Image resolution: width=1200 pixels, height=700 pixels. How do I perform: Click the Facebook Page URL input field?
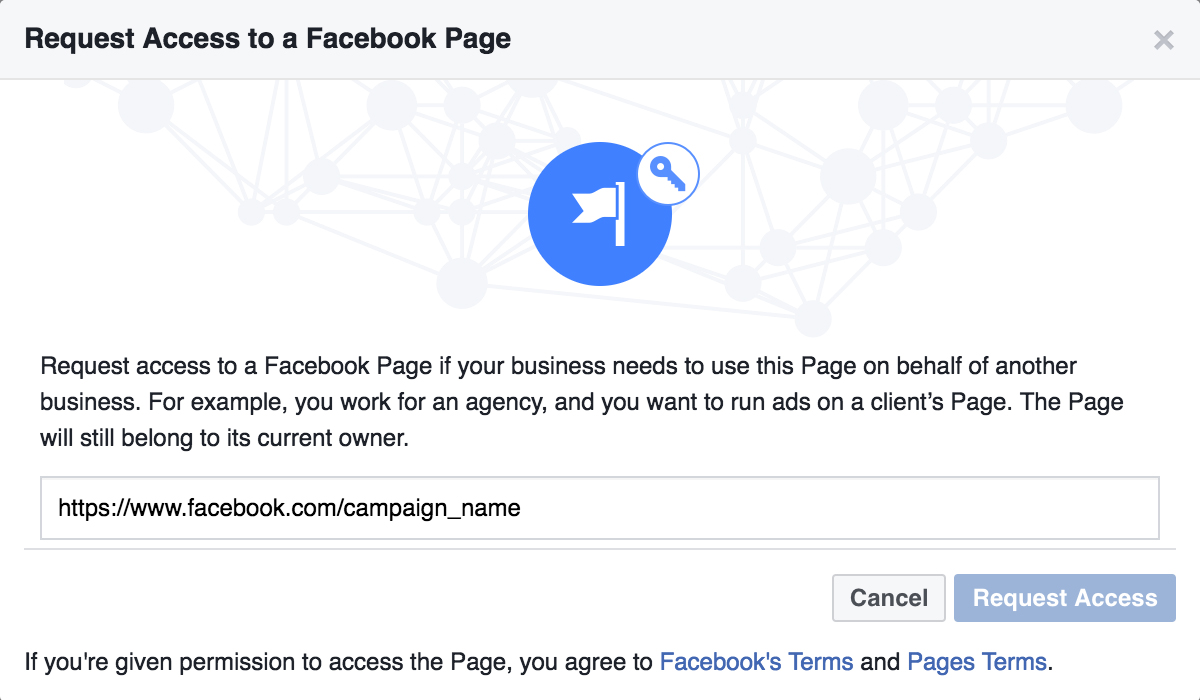[x=599, y=508]
